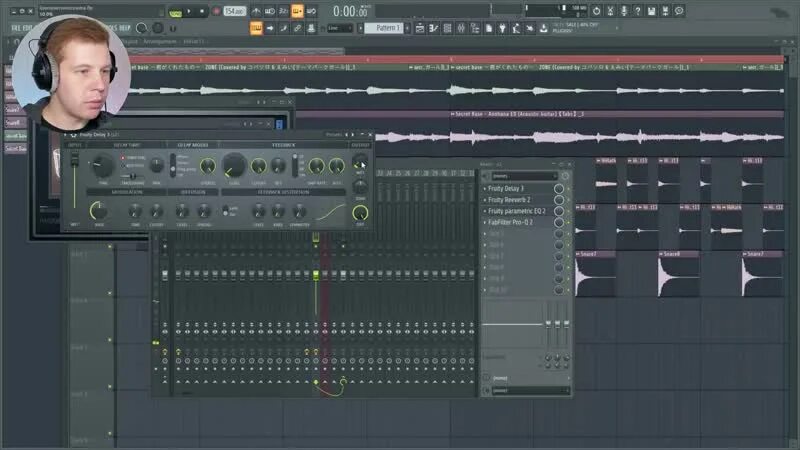Screen dimensions: 800x450
Task: Click the Dry knob in Fruity Delay 3
Action: point(360,213)
